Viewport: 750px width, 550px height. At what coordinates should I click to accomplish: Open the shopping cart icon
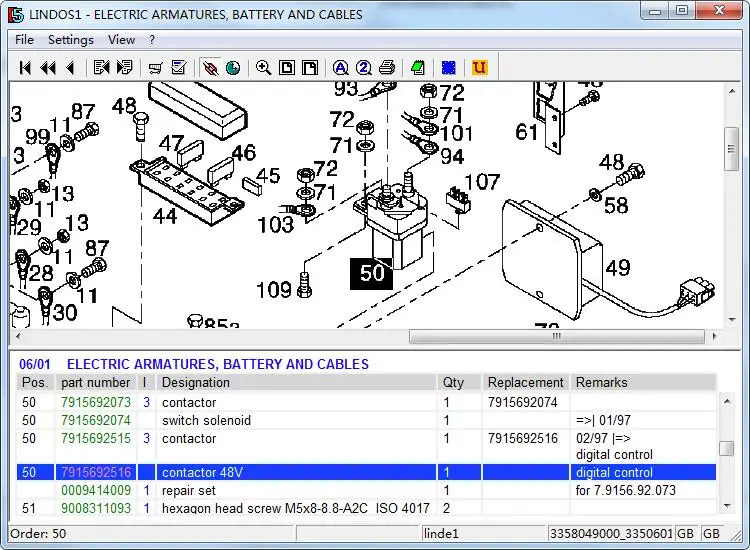pos(155,68)
